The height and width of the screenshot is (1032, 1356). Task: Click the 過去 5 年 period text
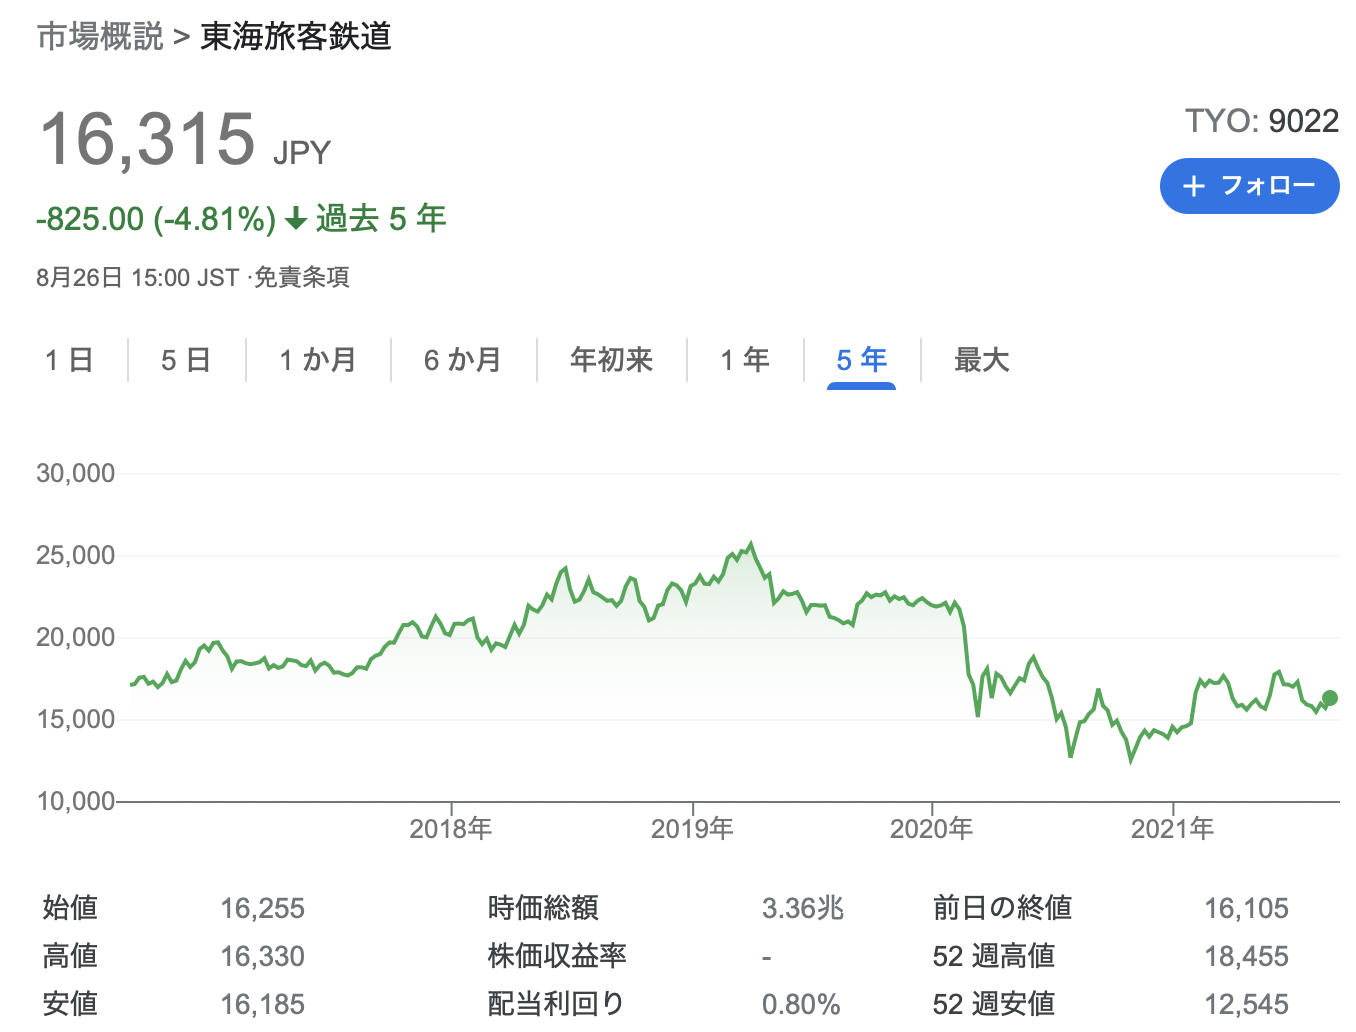(x=381, y=219)
